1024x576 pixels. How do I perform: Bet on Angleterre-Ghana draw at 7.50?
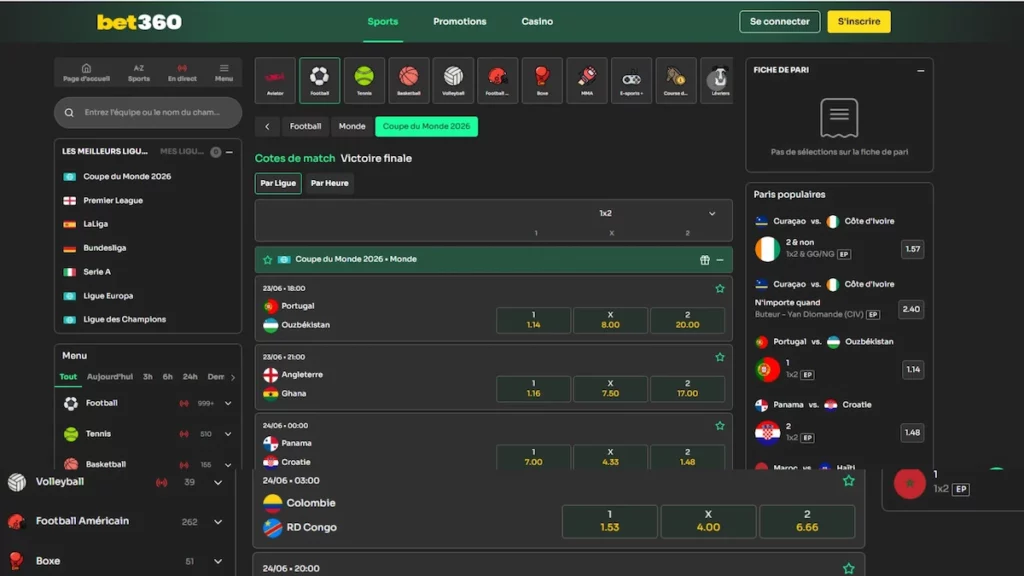click(611, 389)
